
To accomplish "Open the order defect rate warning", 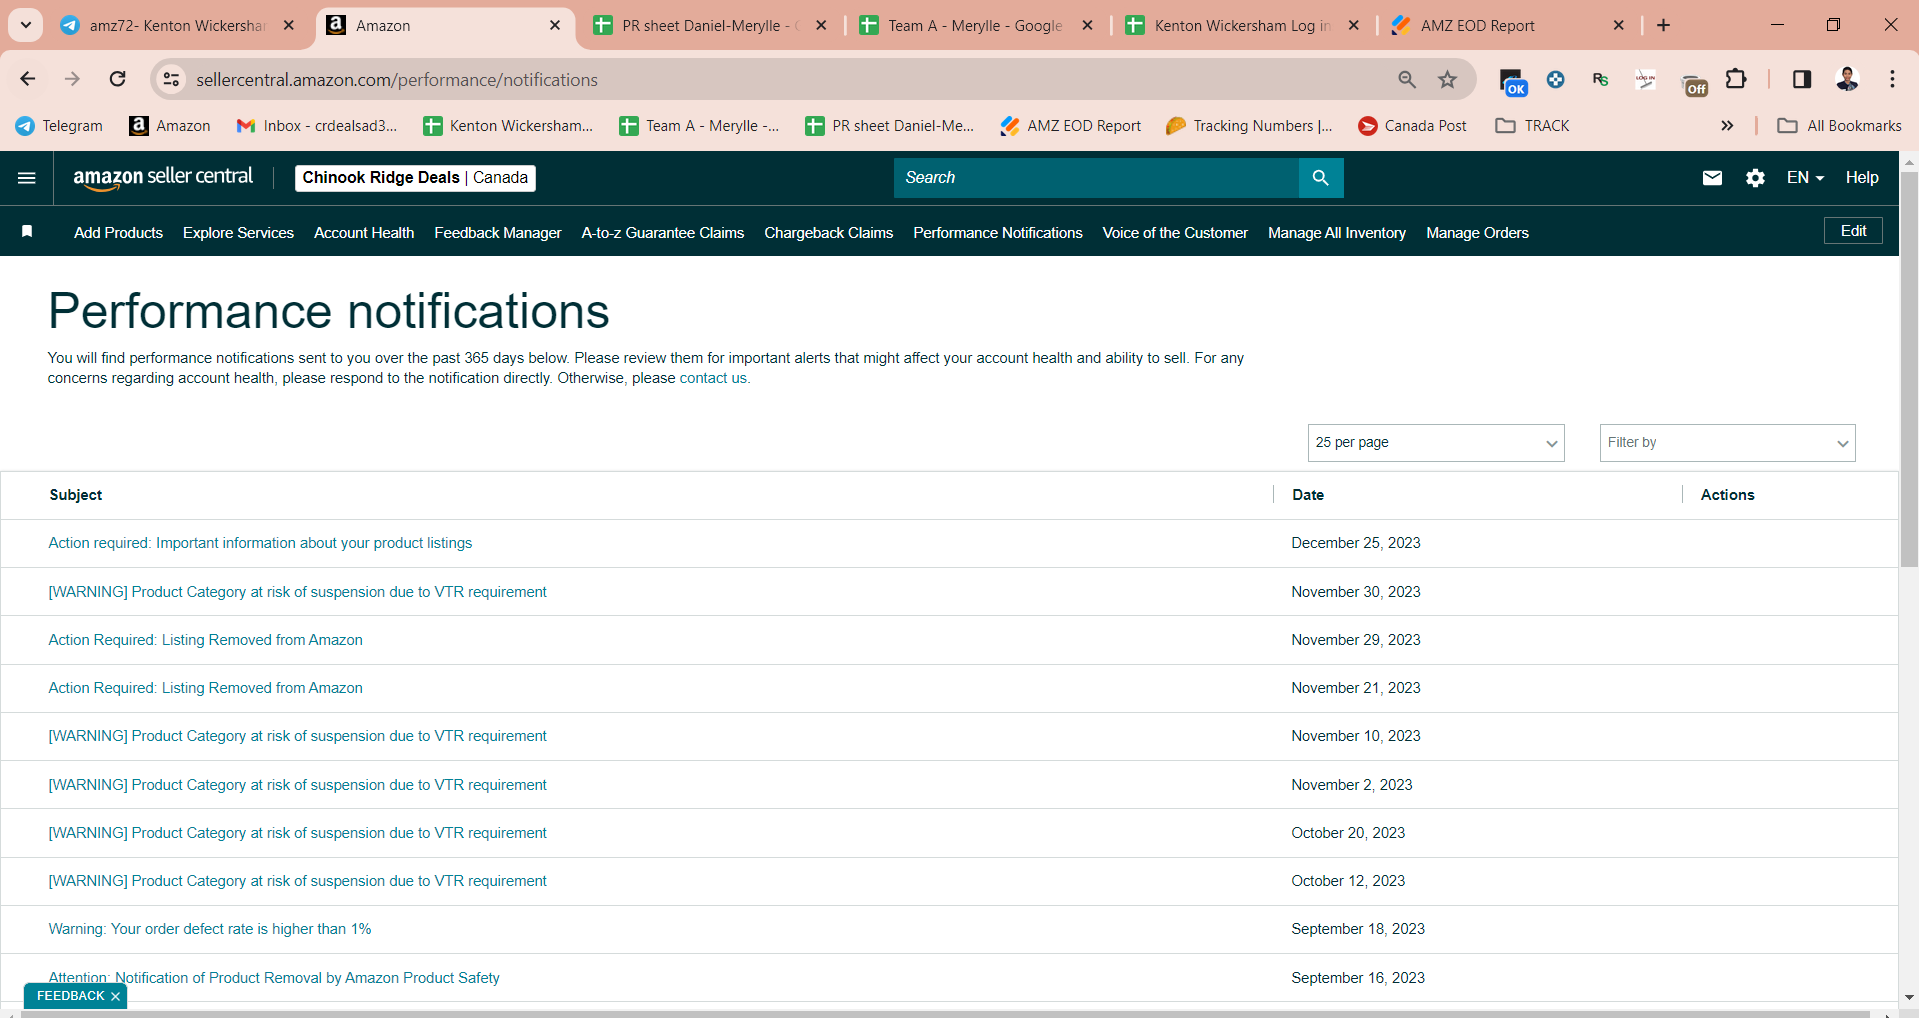I will click(x=210, y=929).
